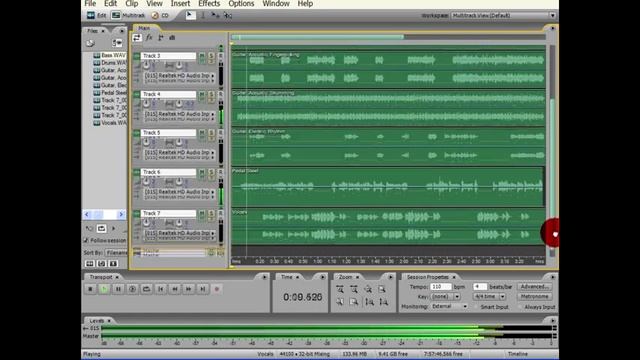Select the Smart Input radio option
Image resolution: width=640 pixels, height=360 pixels.
pos(476,307)
